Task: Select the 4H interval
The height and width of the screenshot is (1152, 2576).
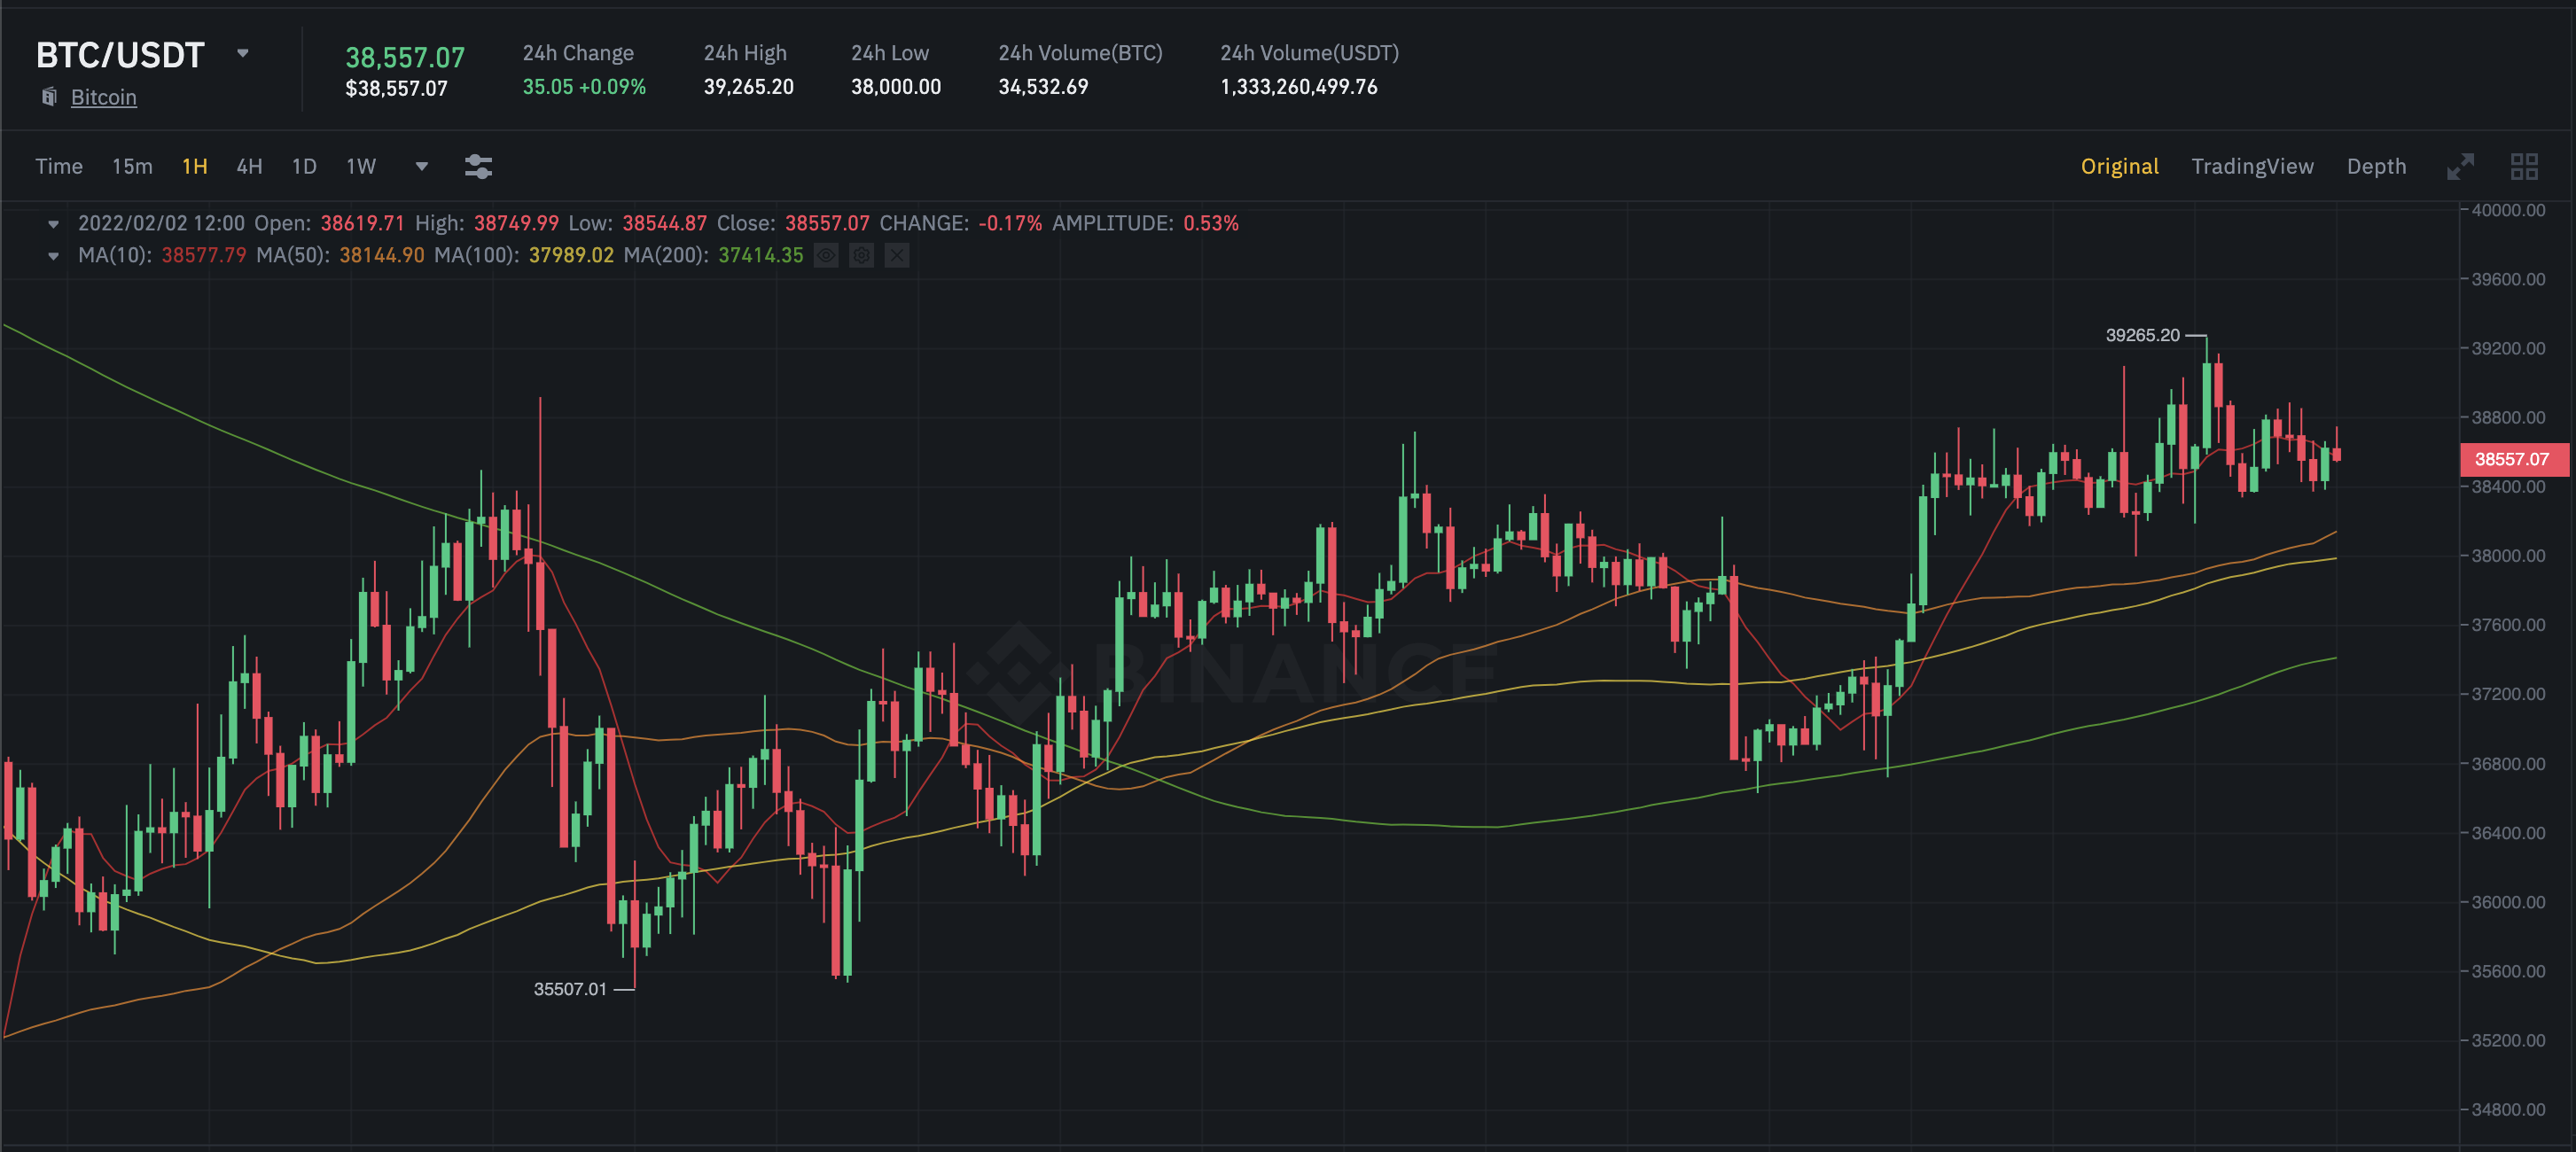Action: click(249, 166)
